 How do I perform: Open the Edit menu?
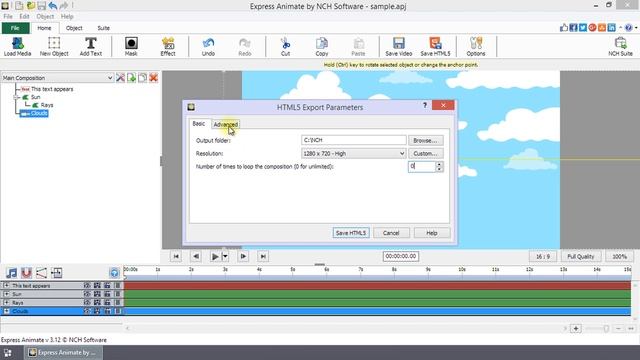point(24,16)
